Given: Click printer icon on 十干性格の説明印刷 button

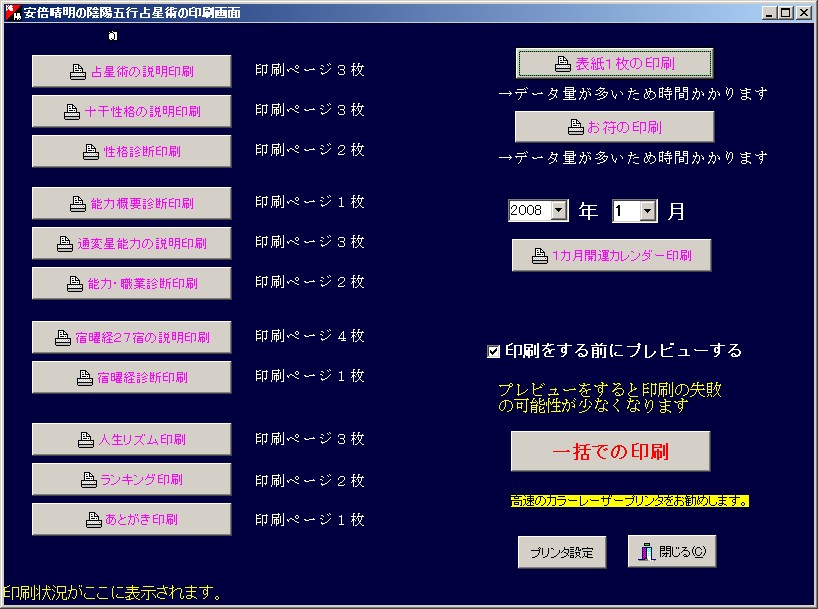Looking at the screenshot, I should point(71,112).
